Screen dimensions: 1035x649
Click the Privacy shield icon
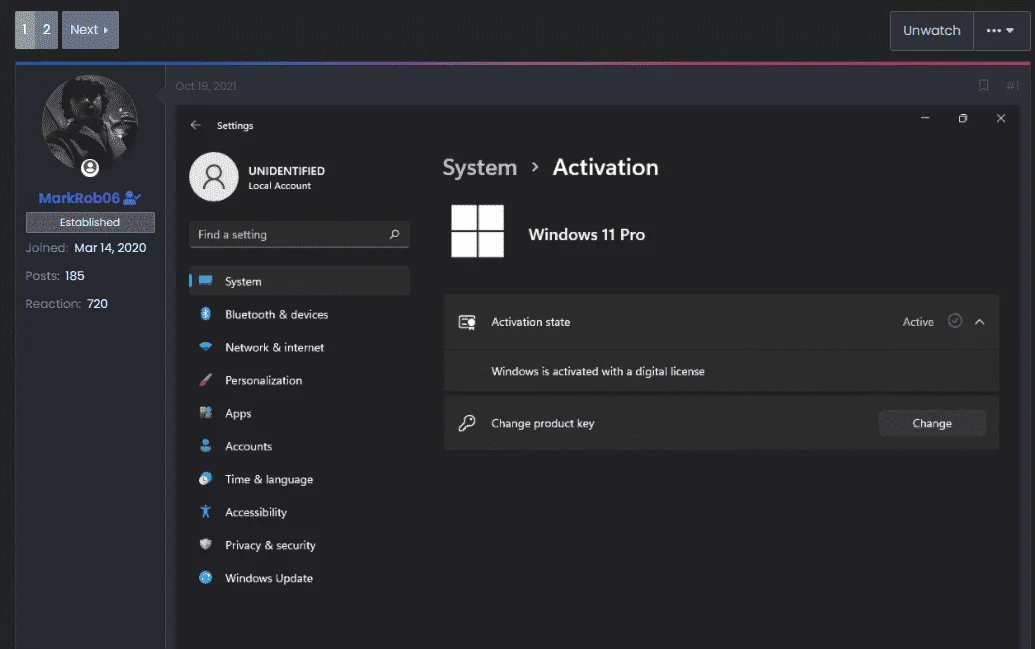tap(205, 544)
